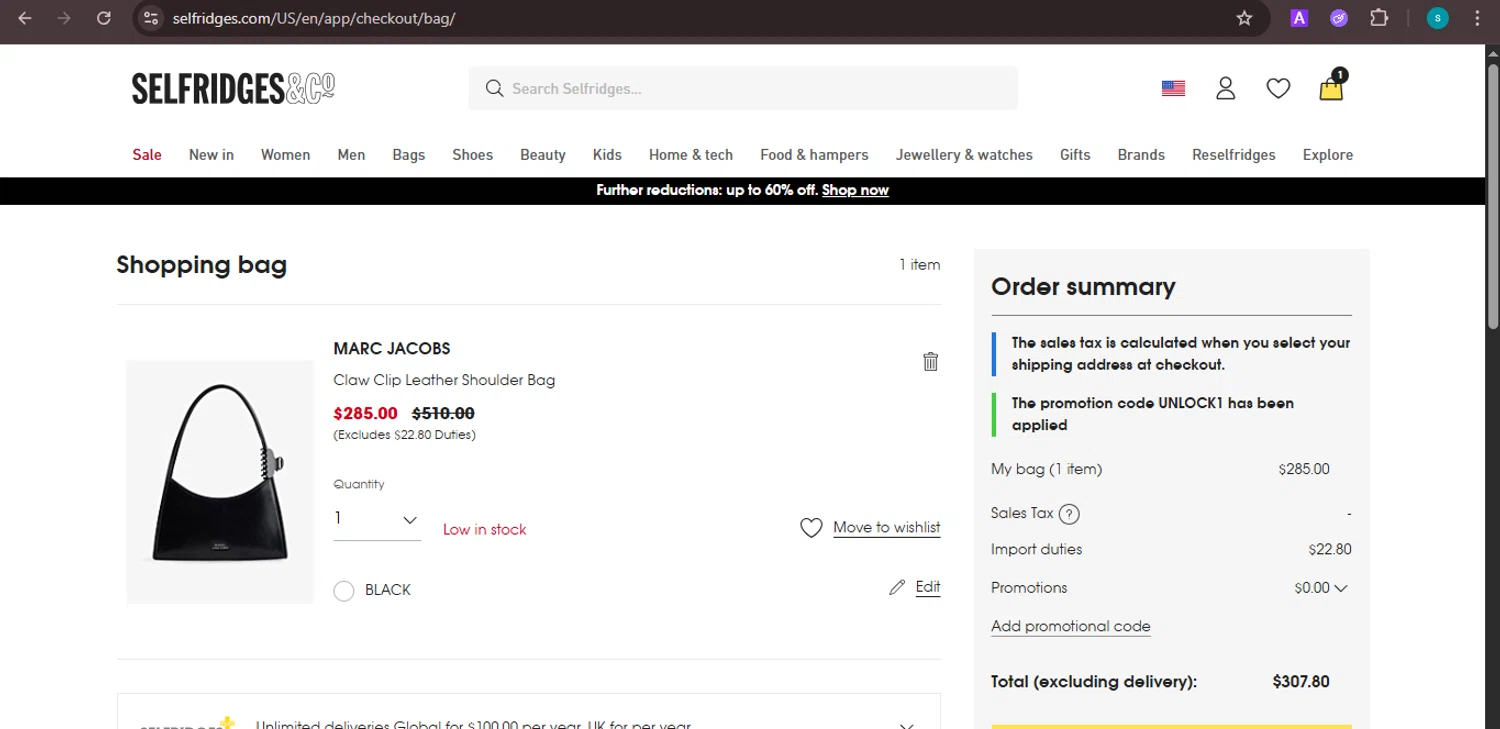Click the Shop now link in banner
Viewport: 1500px width, 729px height.
tap(855, 190)
